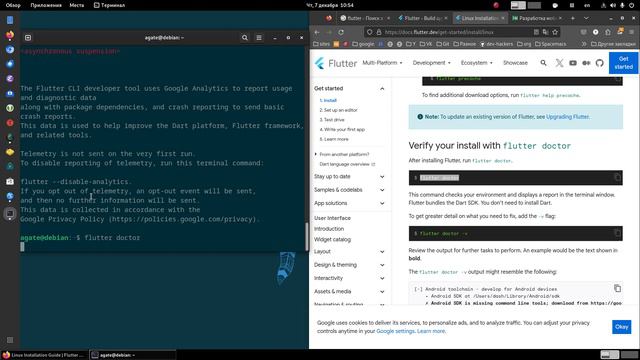Open the dev-hackers bookmark folder
This screenshot has width=640, height=360.
(496, 44)
